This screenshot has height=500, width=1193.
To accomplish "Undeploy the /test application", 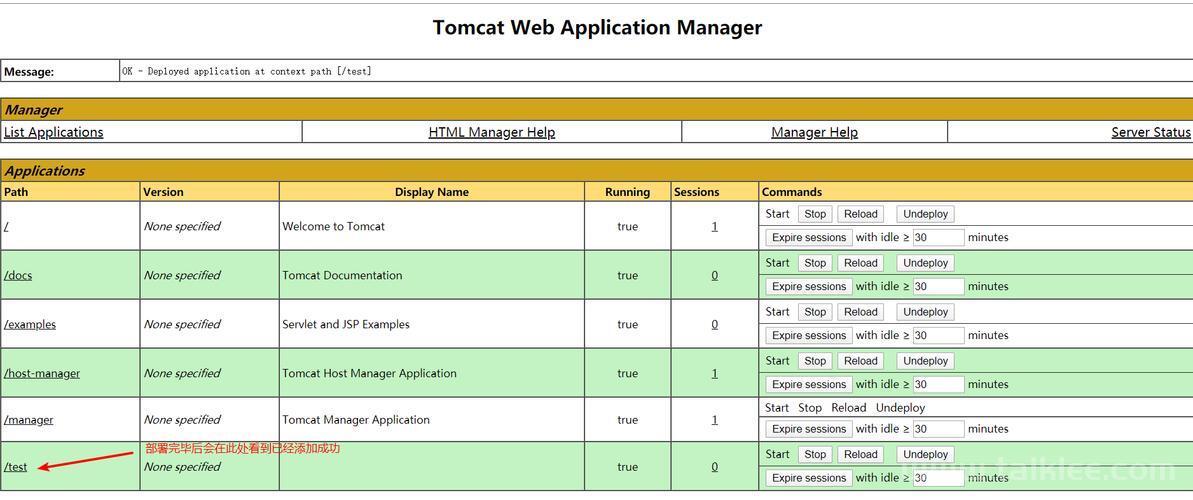I will point(925,454).
